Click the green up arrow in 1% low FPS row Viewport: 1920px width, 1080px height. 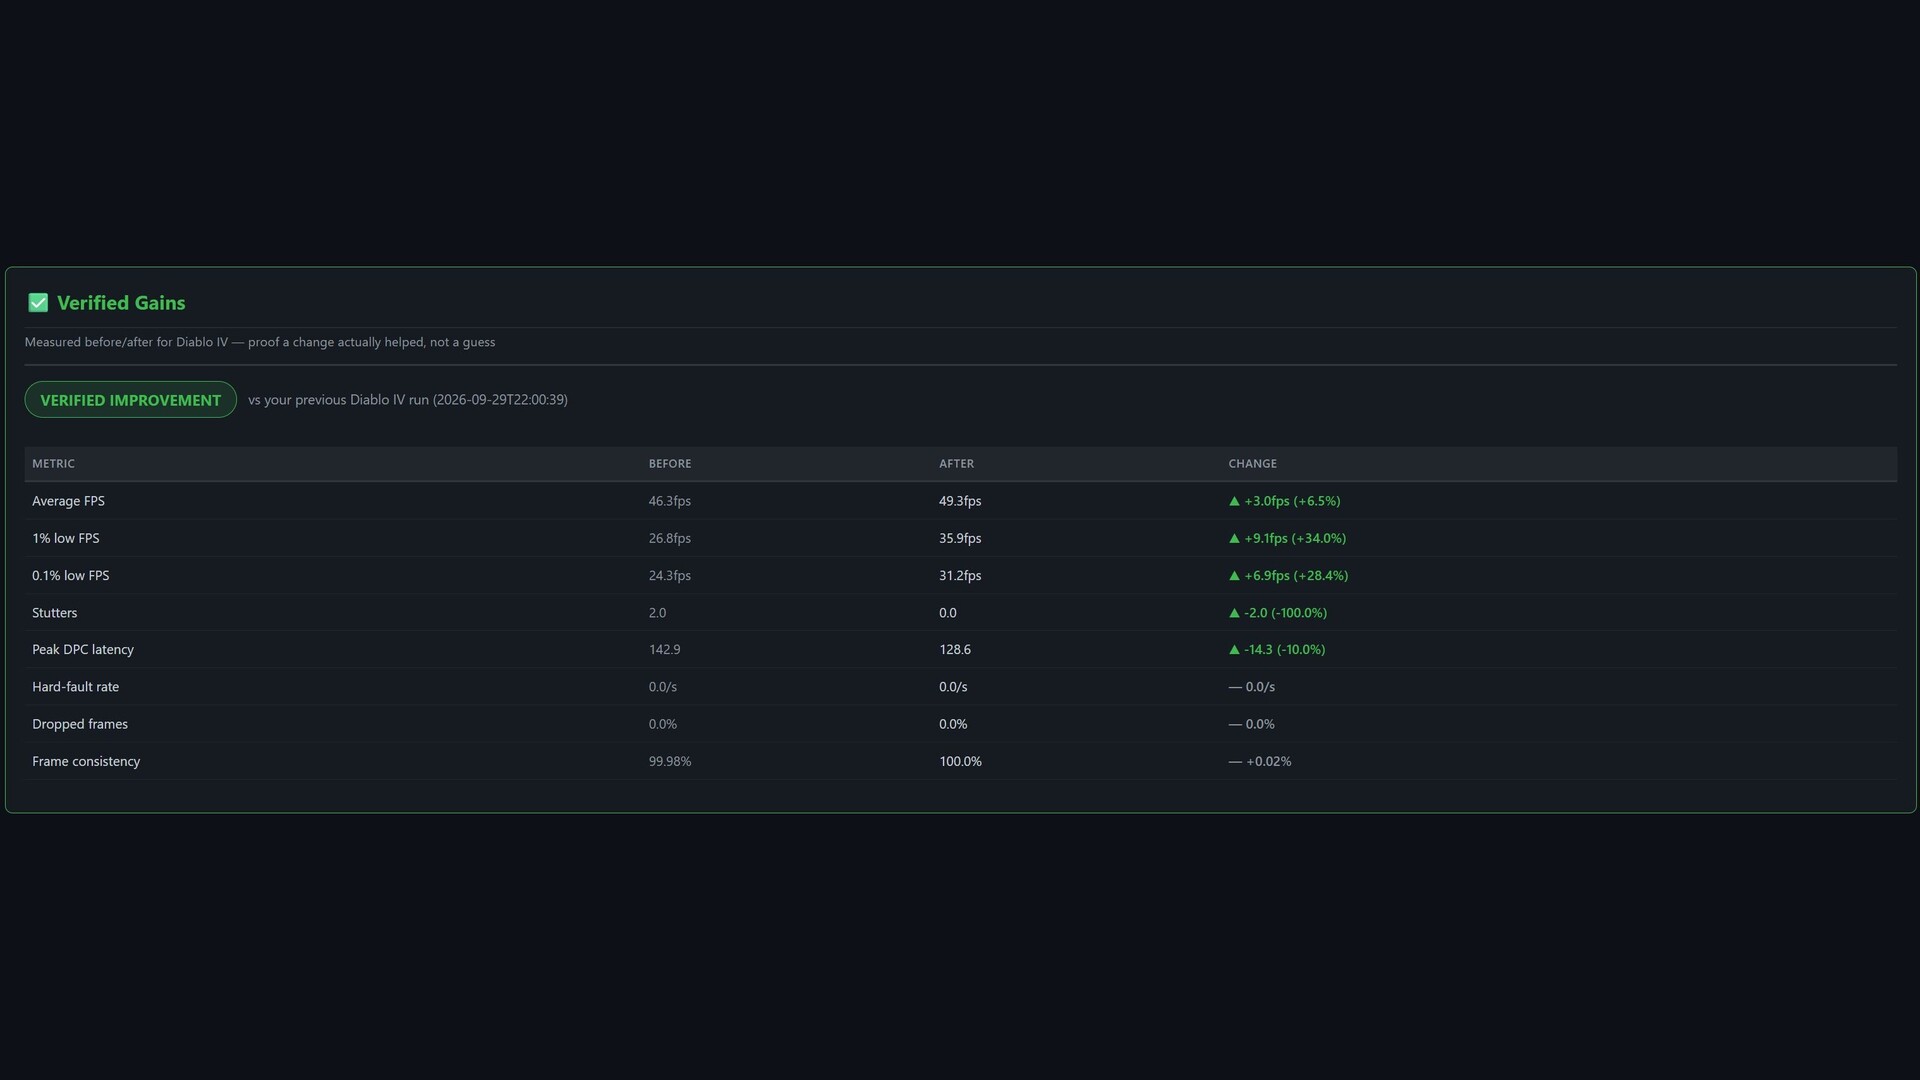click(x=1234, y=538)
